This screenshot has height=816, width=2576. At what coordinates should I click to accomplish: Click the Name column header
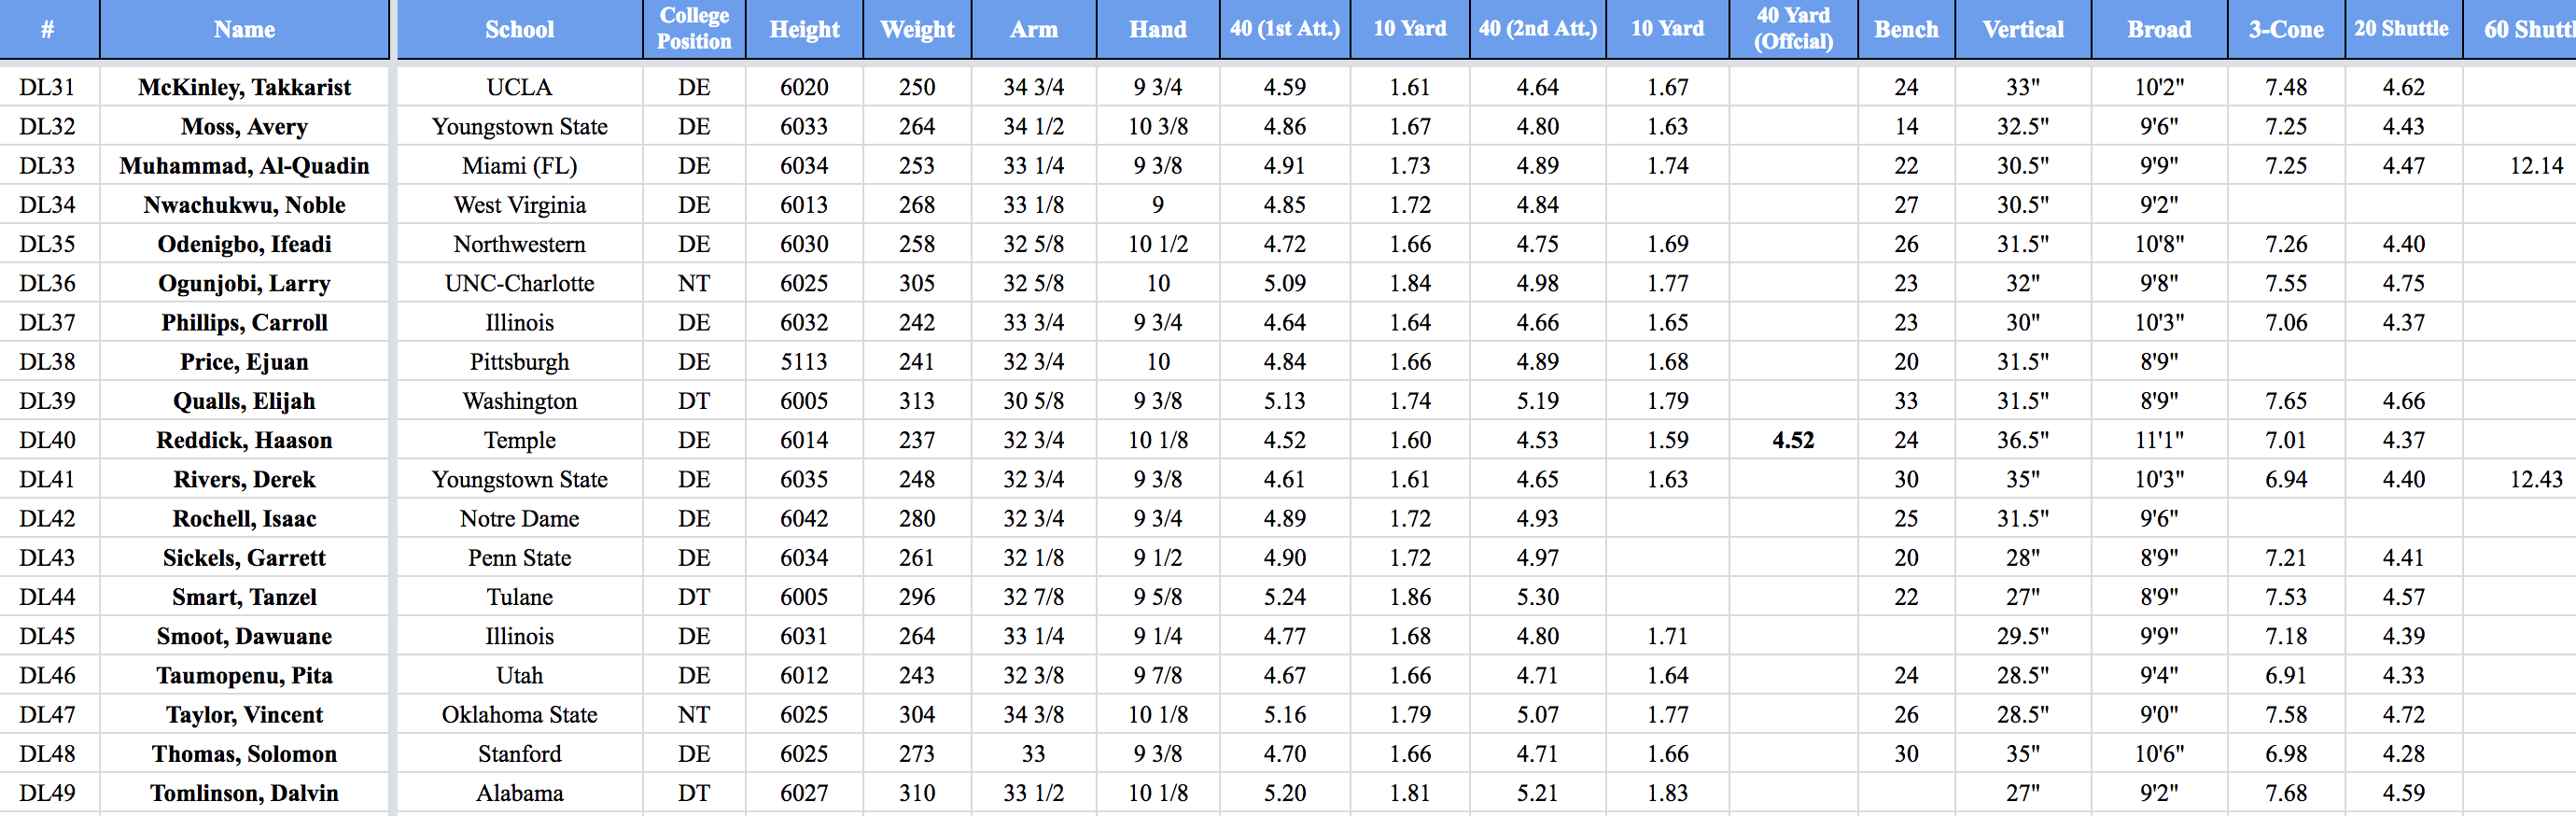tap(244, 29)
